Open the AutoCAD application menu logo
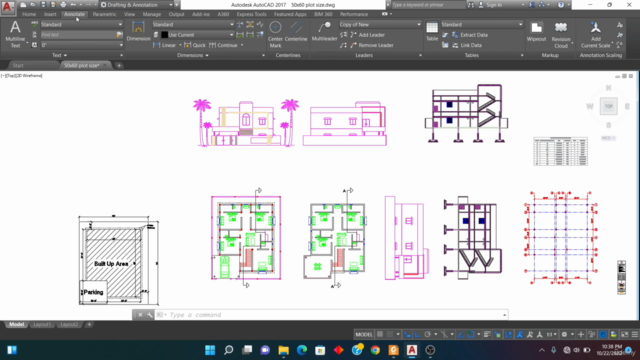The width and height of the screenshot is (640, 360). [8, 7]
